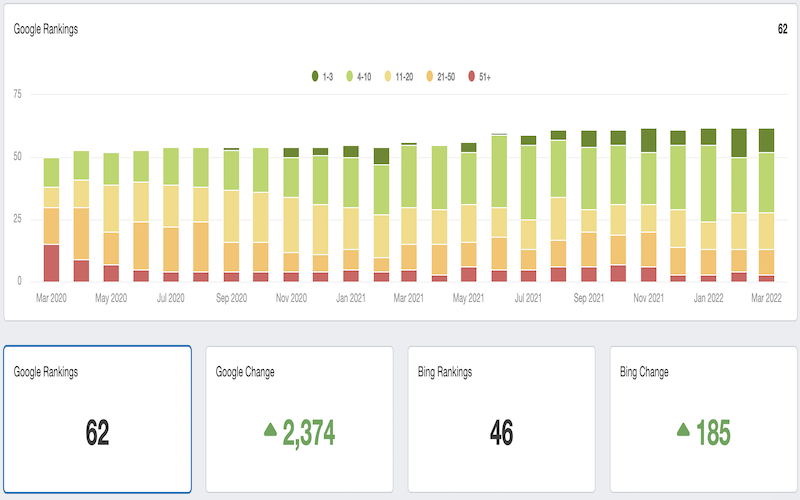Click the Mar 2021 axis label
The height and width of the screenshot is (500, 800).
point(409,298)
